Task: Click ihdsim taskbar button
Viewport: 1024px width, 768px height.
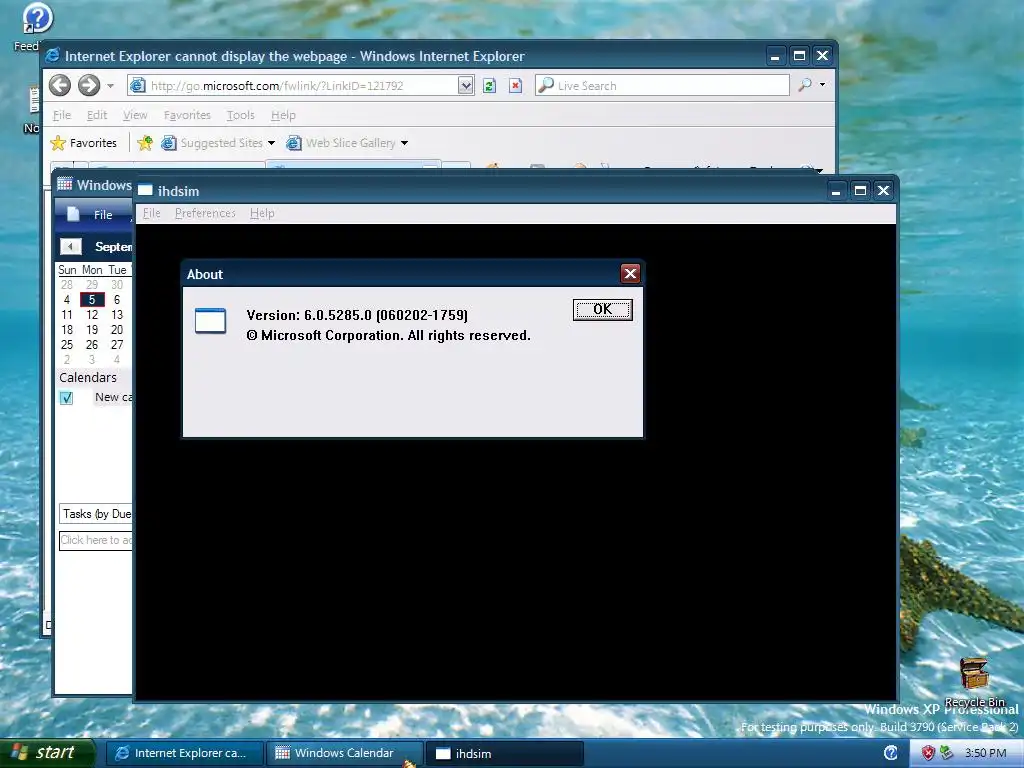Action: point(504,754)
